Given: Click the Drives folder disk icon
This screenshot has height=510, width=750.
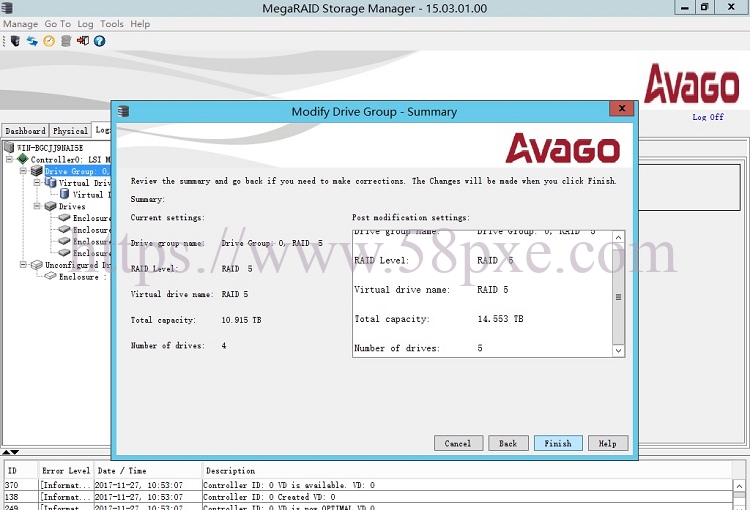Looking at the screenshot, I should point(51,206).
